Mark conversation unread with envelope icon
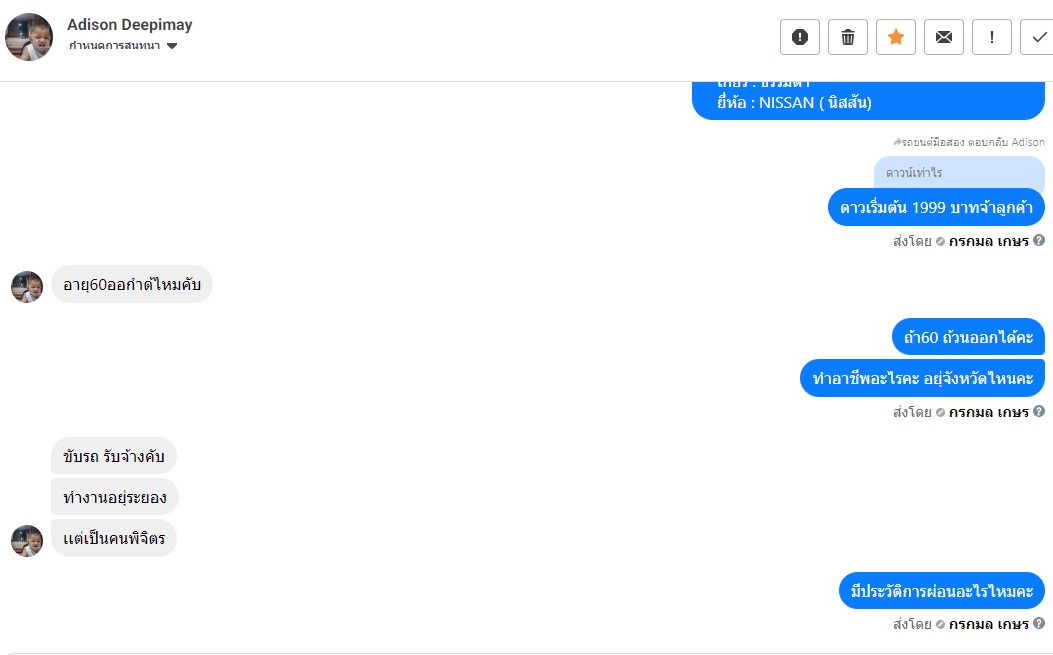The width and height of the screenshot is (1053, 655). point(944,37)
